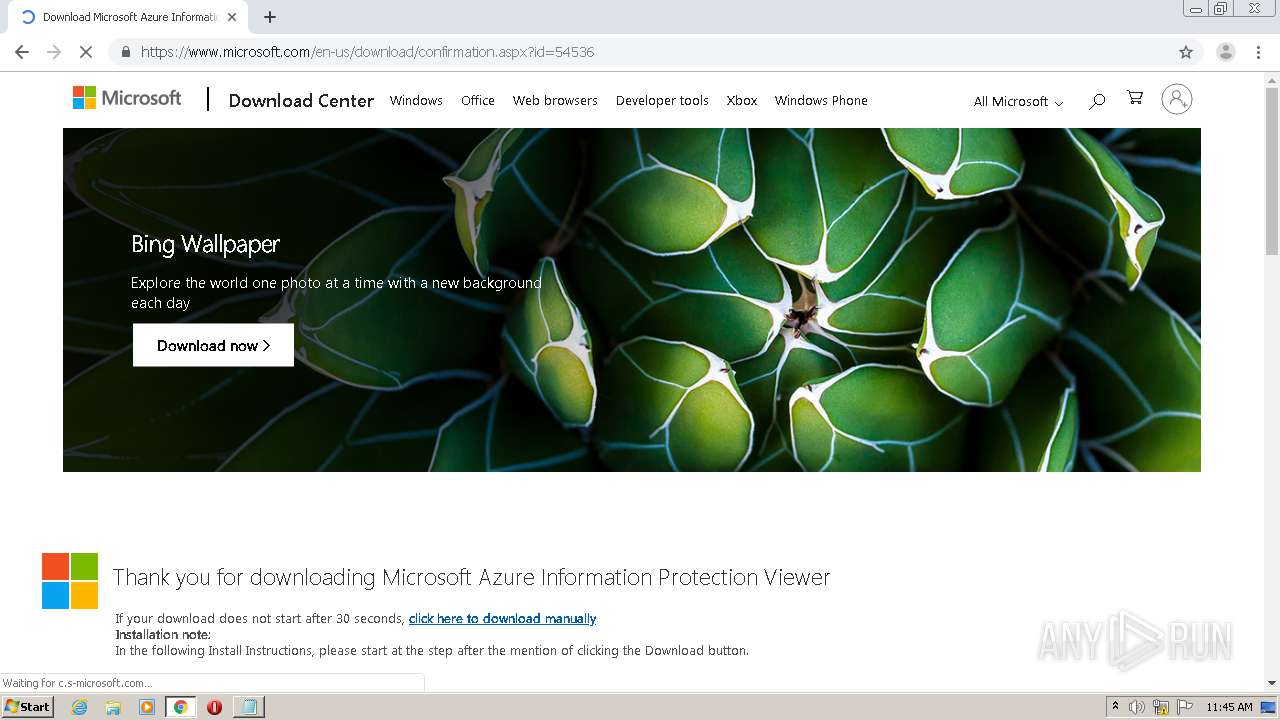Open the volume speaker tray icon
The width and height of the screenshot is (1280, 720).
[x=1136, y=707]
